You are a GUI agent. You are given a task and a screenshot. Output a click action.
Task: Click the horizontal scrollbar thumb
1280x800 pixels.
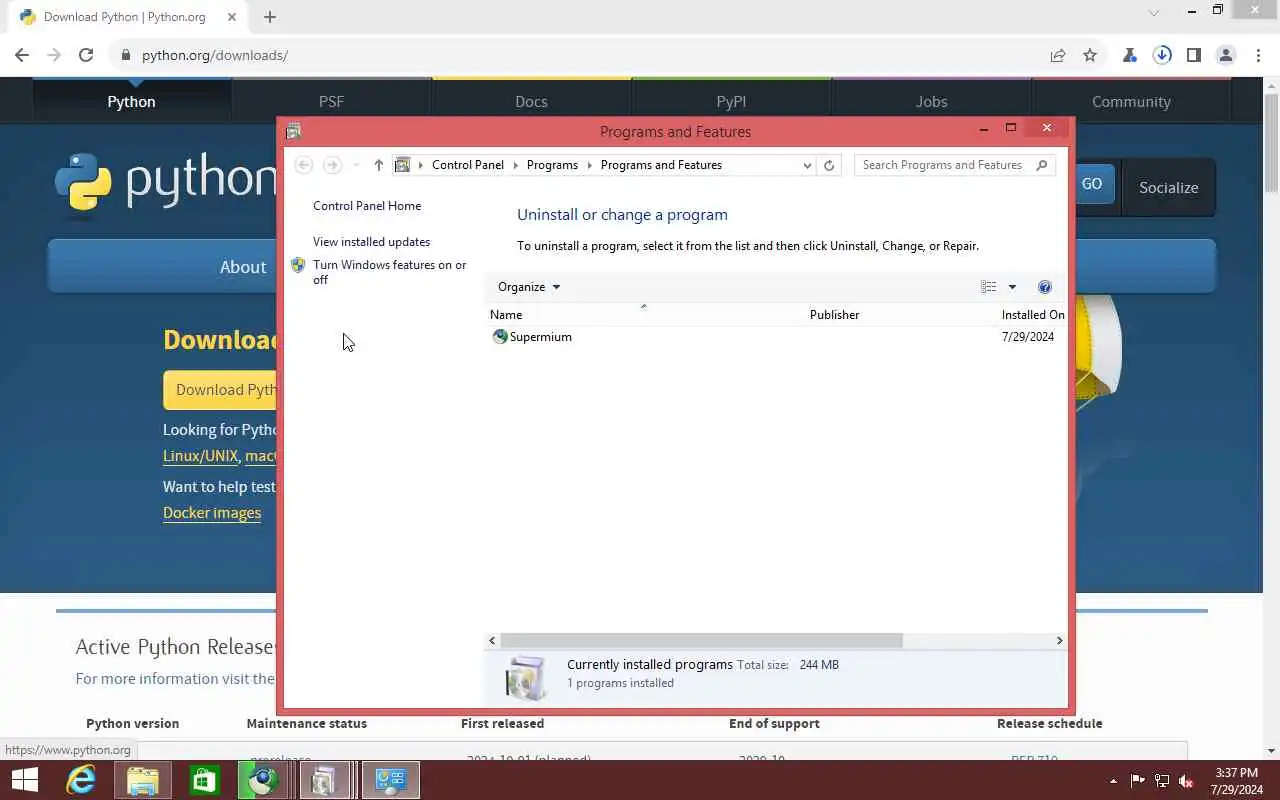tap(701, 640)
